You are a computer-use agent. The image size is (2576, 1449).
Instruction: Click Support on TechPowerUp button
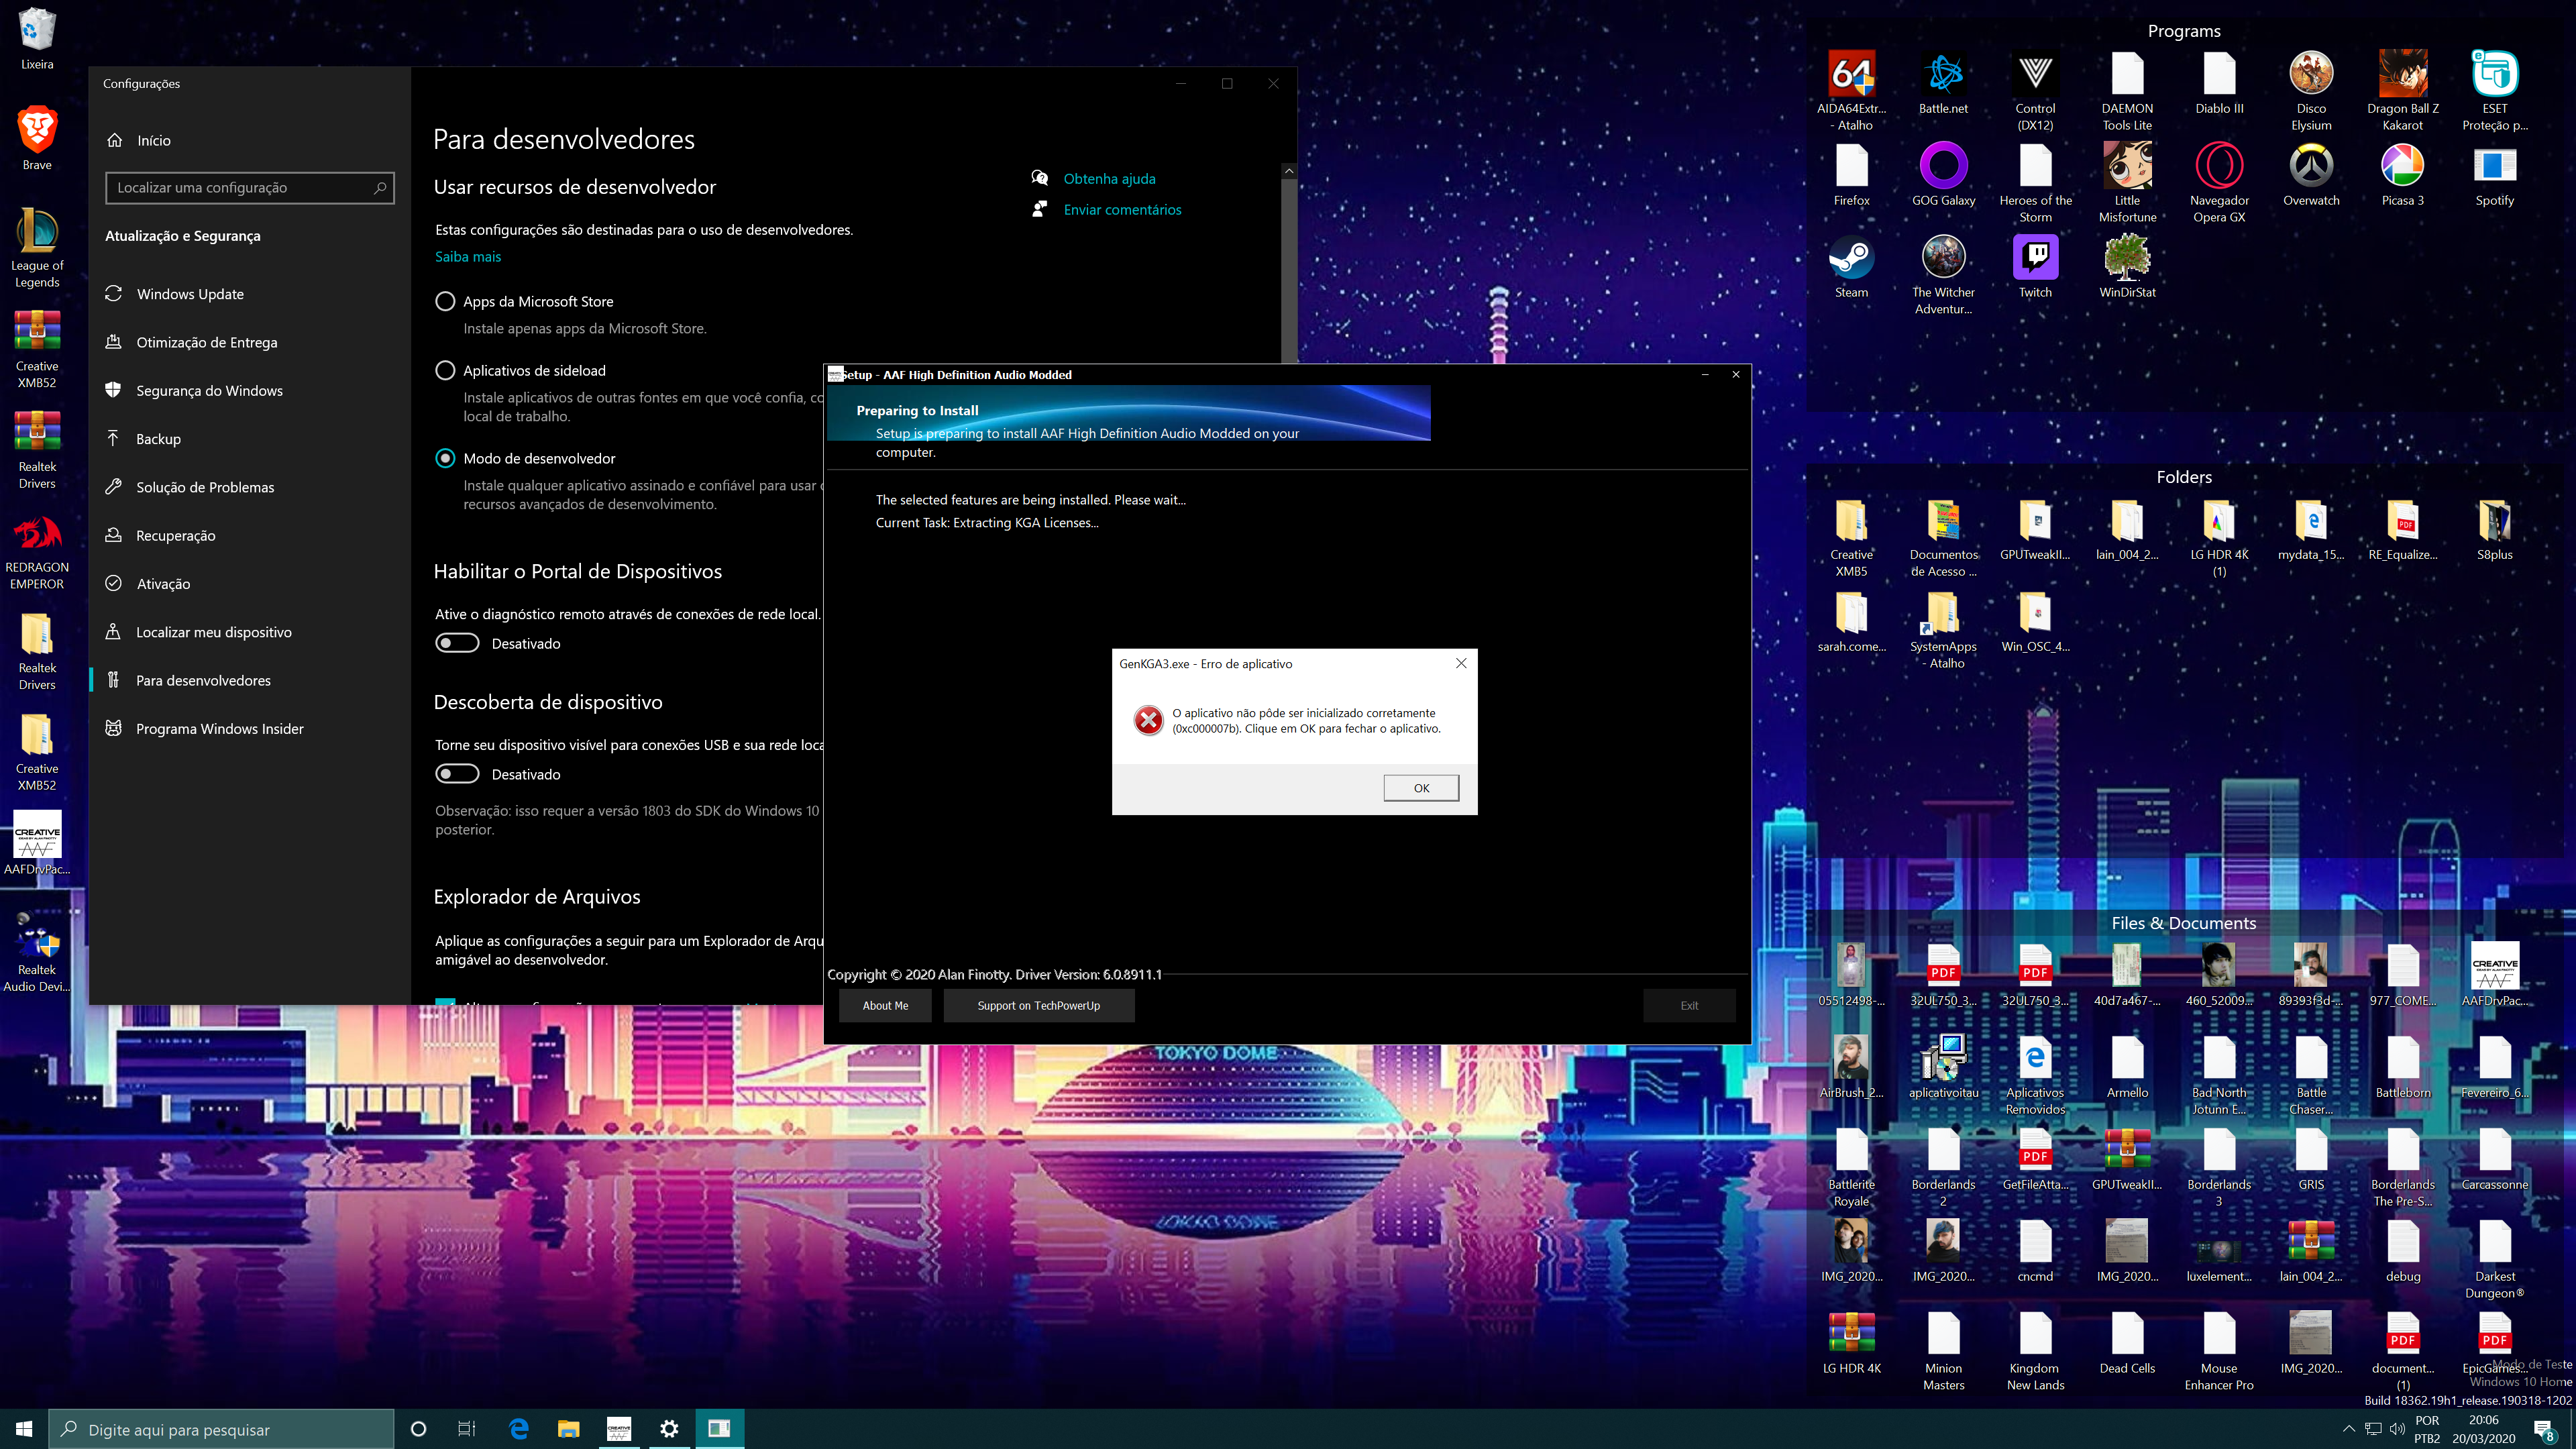(1038, 1005)
